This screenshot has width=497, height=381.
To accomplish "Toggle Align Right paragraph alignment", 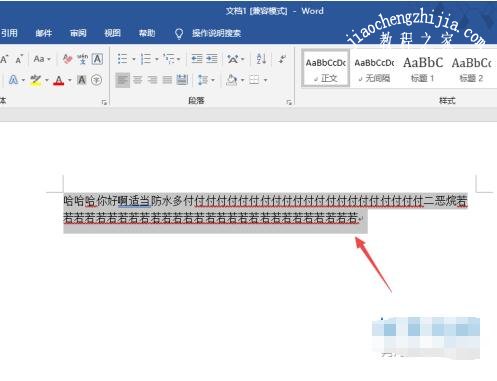I will [x=152, y=80].
